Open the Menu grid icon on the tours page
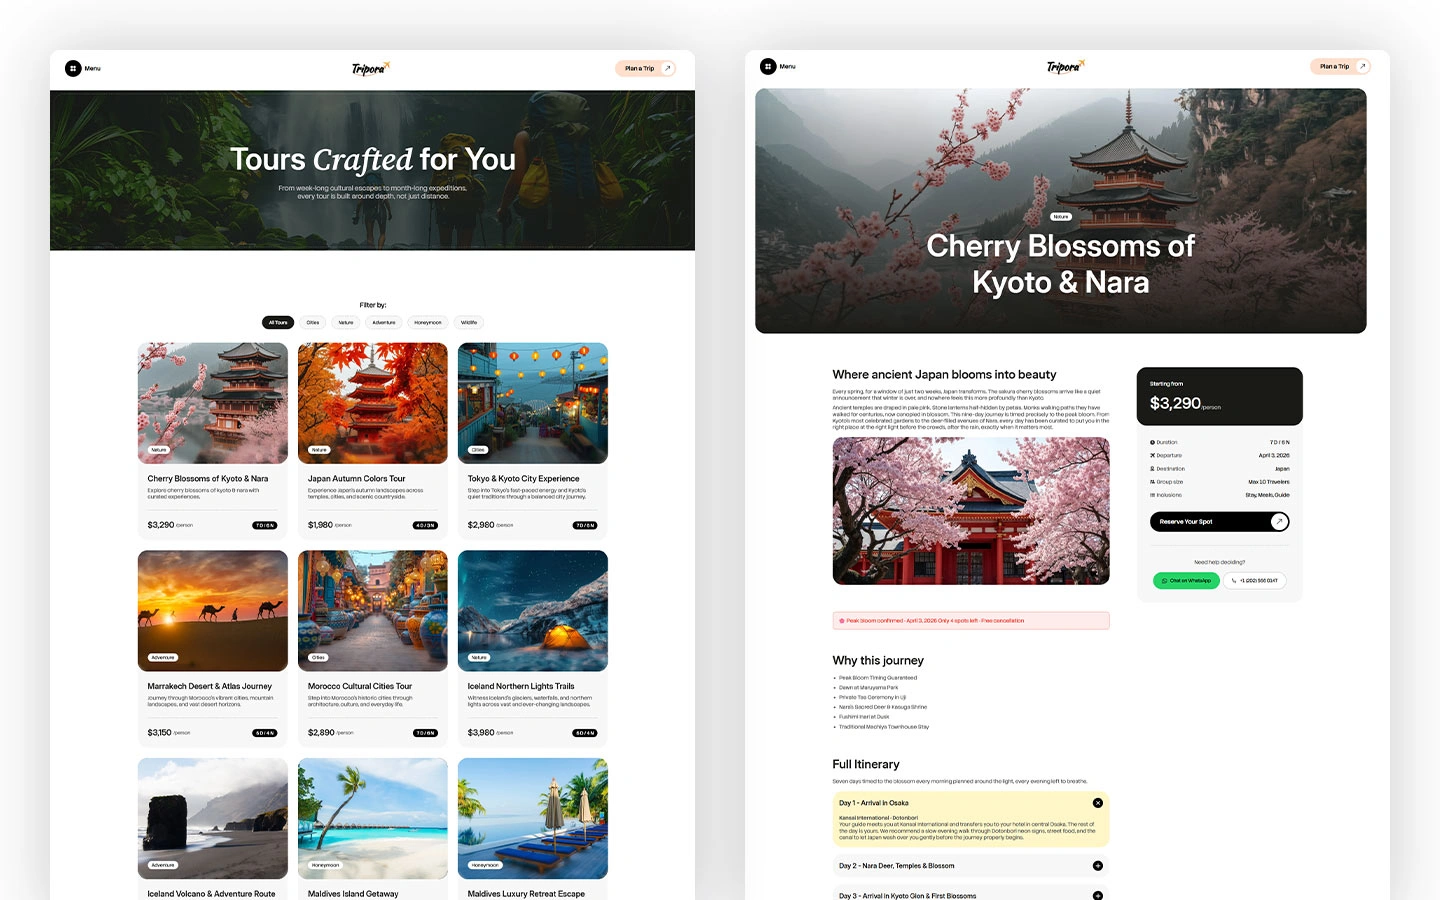The width and height of the screenshot is (1440, 900). click(73, 68)
